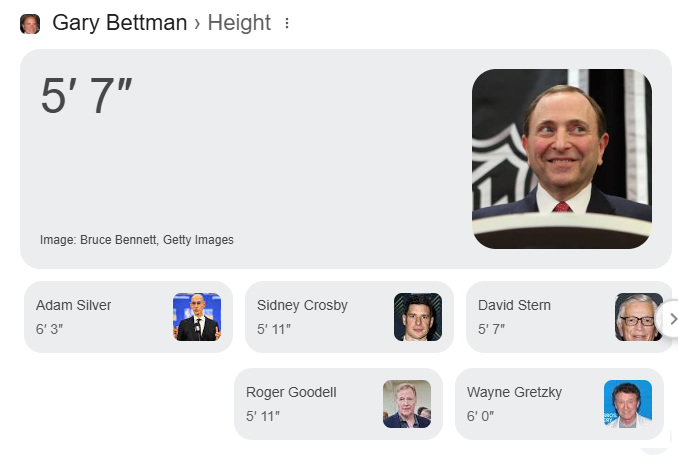Click Roger Goodell's thumbnail photo
The width and height of the screenshot is (678, 459).
pos(406,404)
